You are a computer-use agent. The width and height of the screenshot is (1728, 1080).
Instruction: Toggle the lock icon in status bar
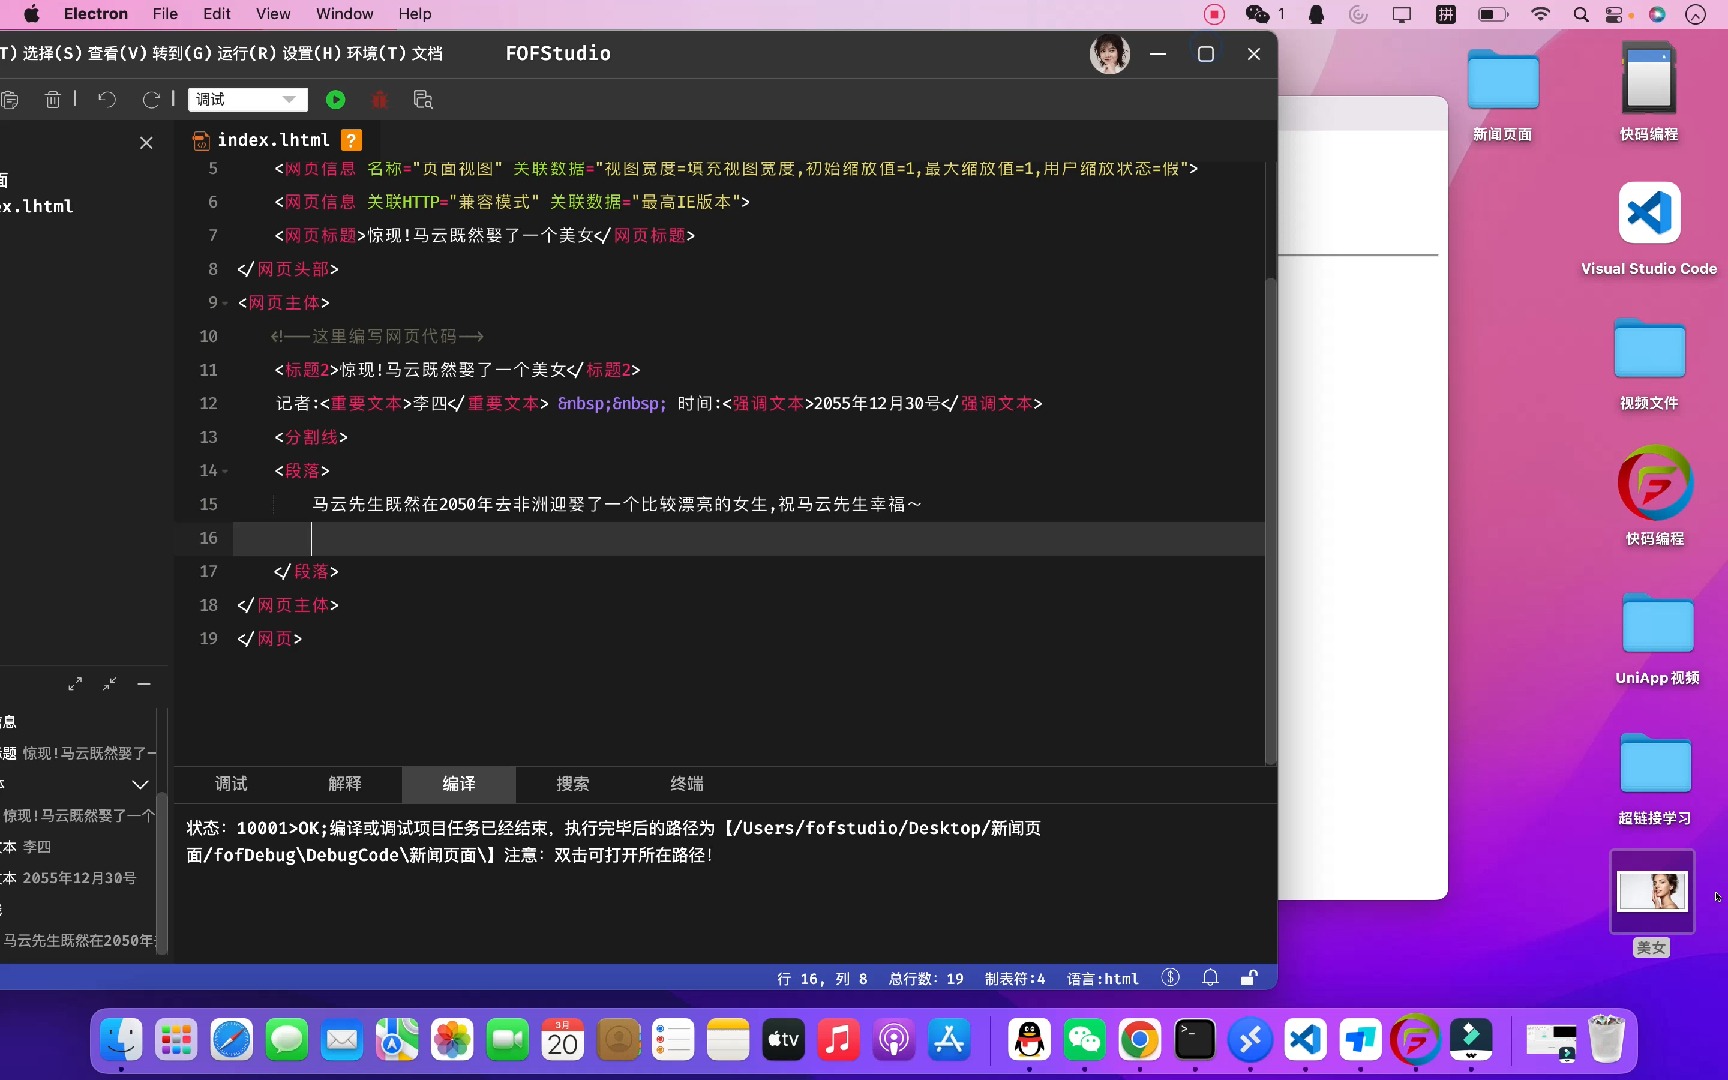1249,978
